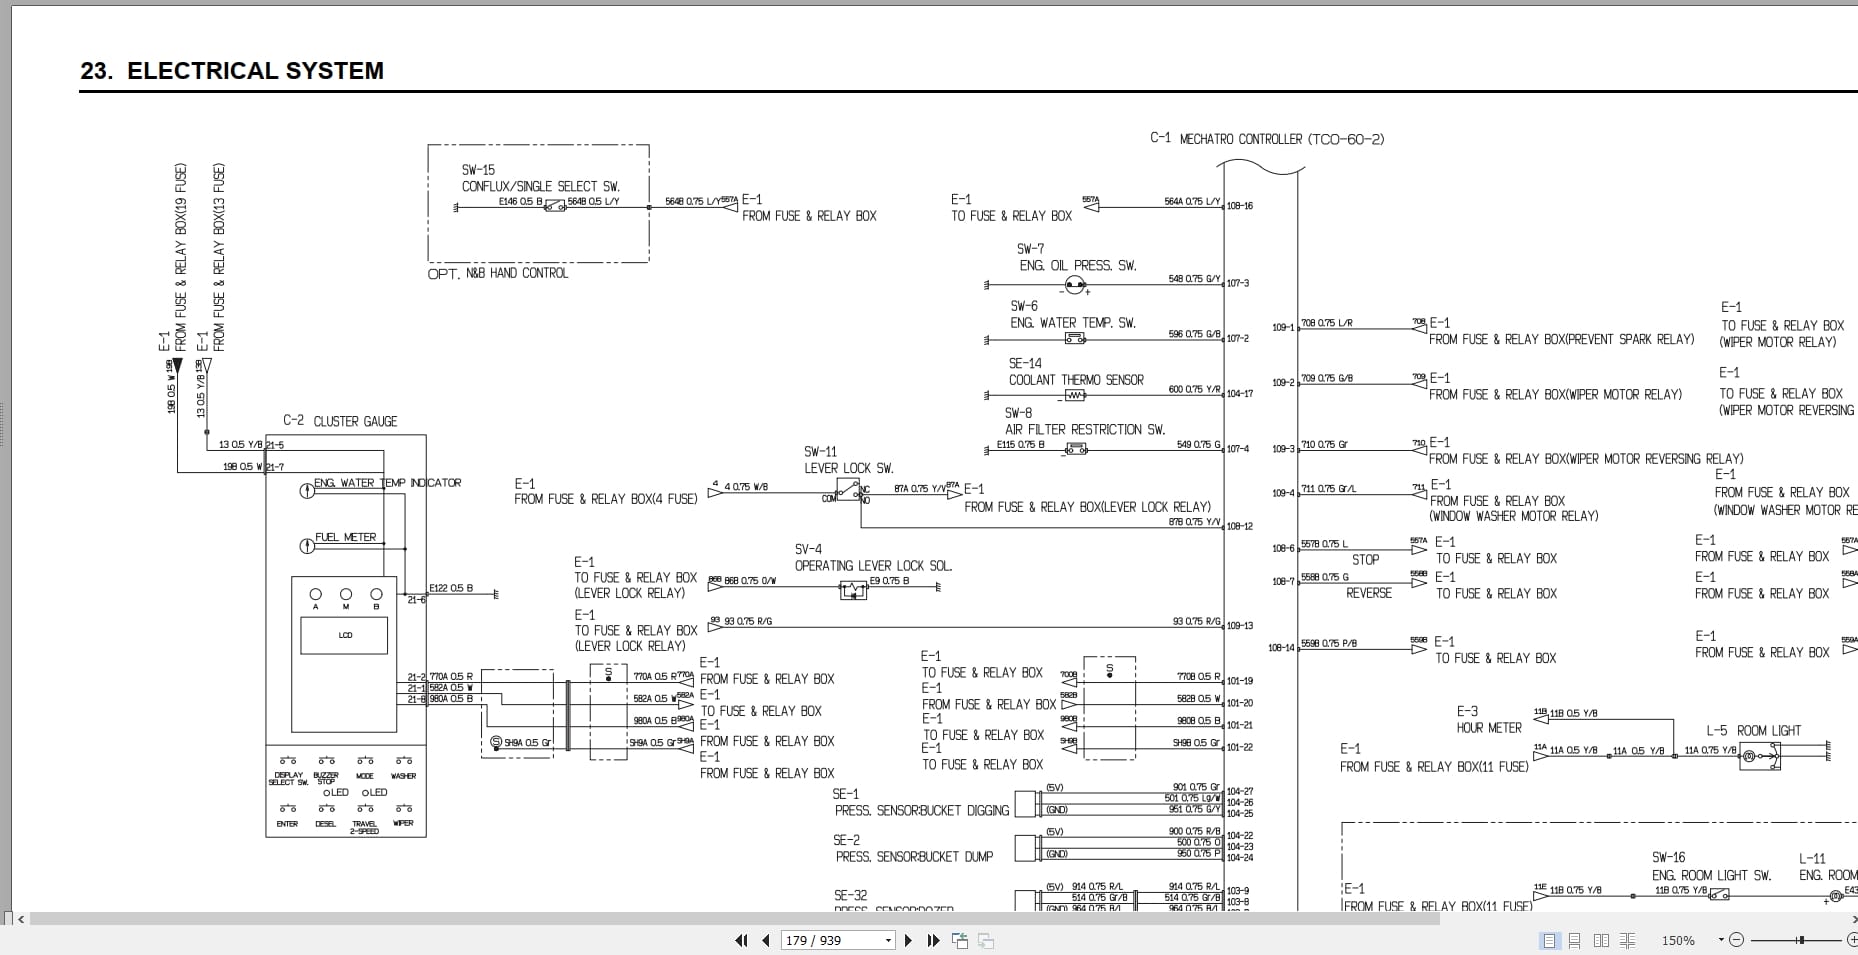Click the previous view icon

pos(960,940)
